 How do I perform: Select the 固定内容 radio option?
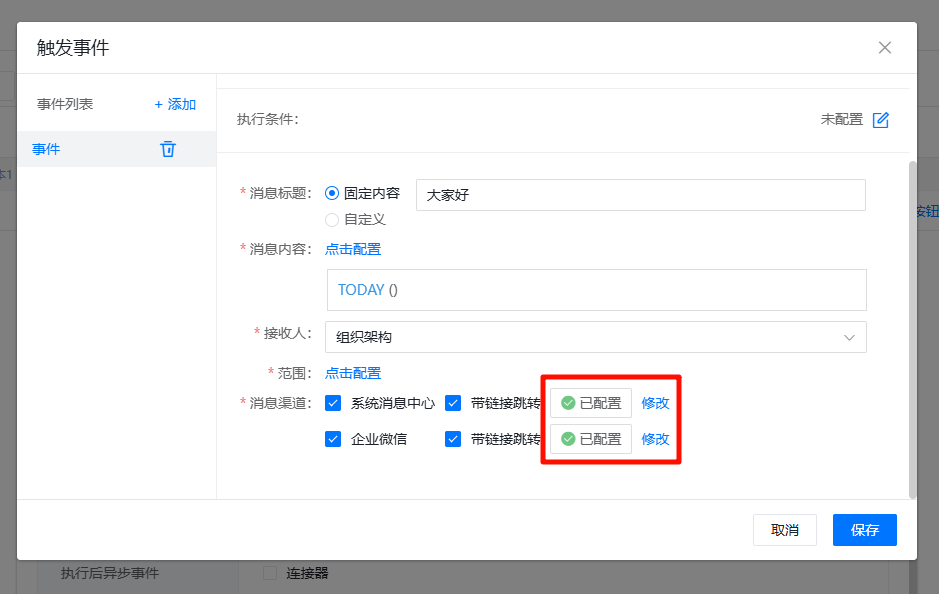[333, 194]
